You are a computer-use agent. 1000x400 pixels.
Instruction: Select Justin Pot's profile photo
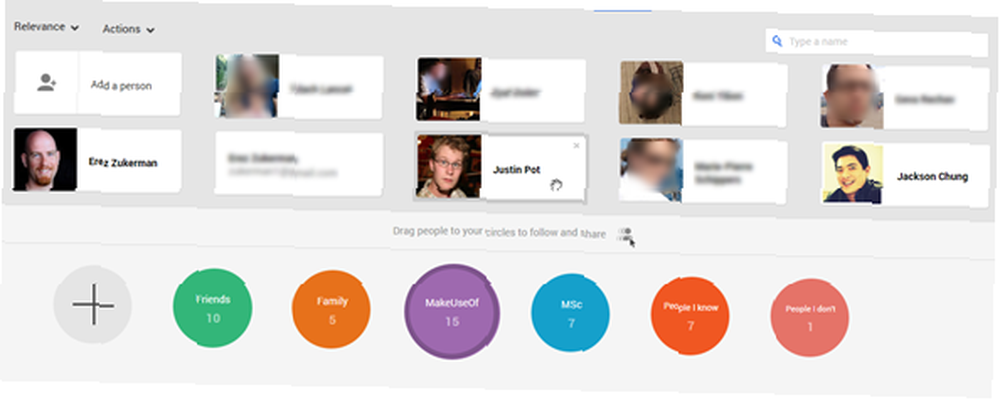pyautogui.click(x=448, y=166)
